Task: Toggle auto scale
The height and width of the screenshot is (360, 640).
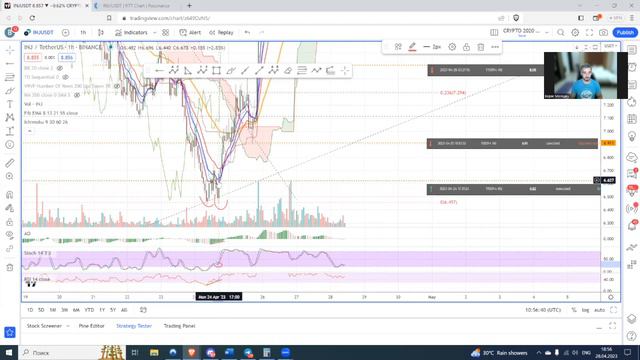Action: click(x=599, y=310)
